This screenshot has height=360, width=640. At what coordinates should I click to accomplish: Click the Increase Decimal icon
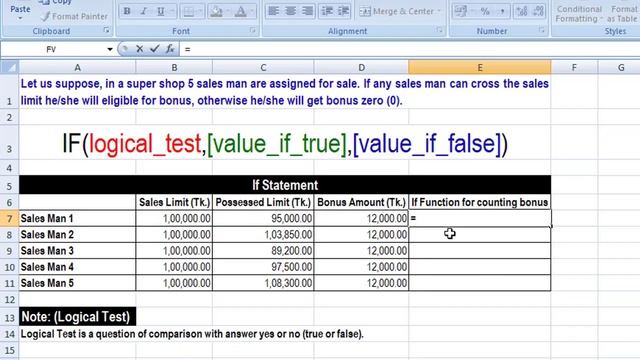(x=522, y=11)
